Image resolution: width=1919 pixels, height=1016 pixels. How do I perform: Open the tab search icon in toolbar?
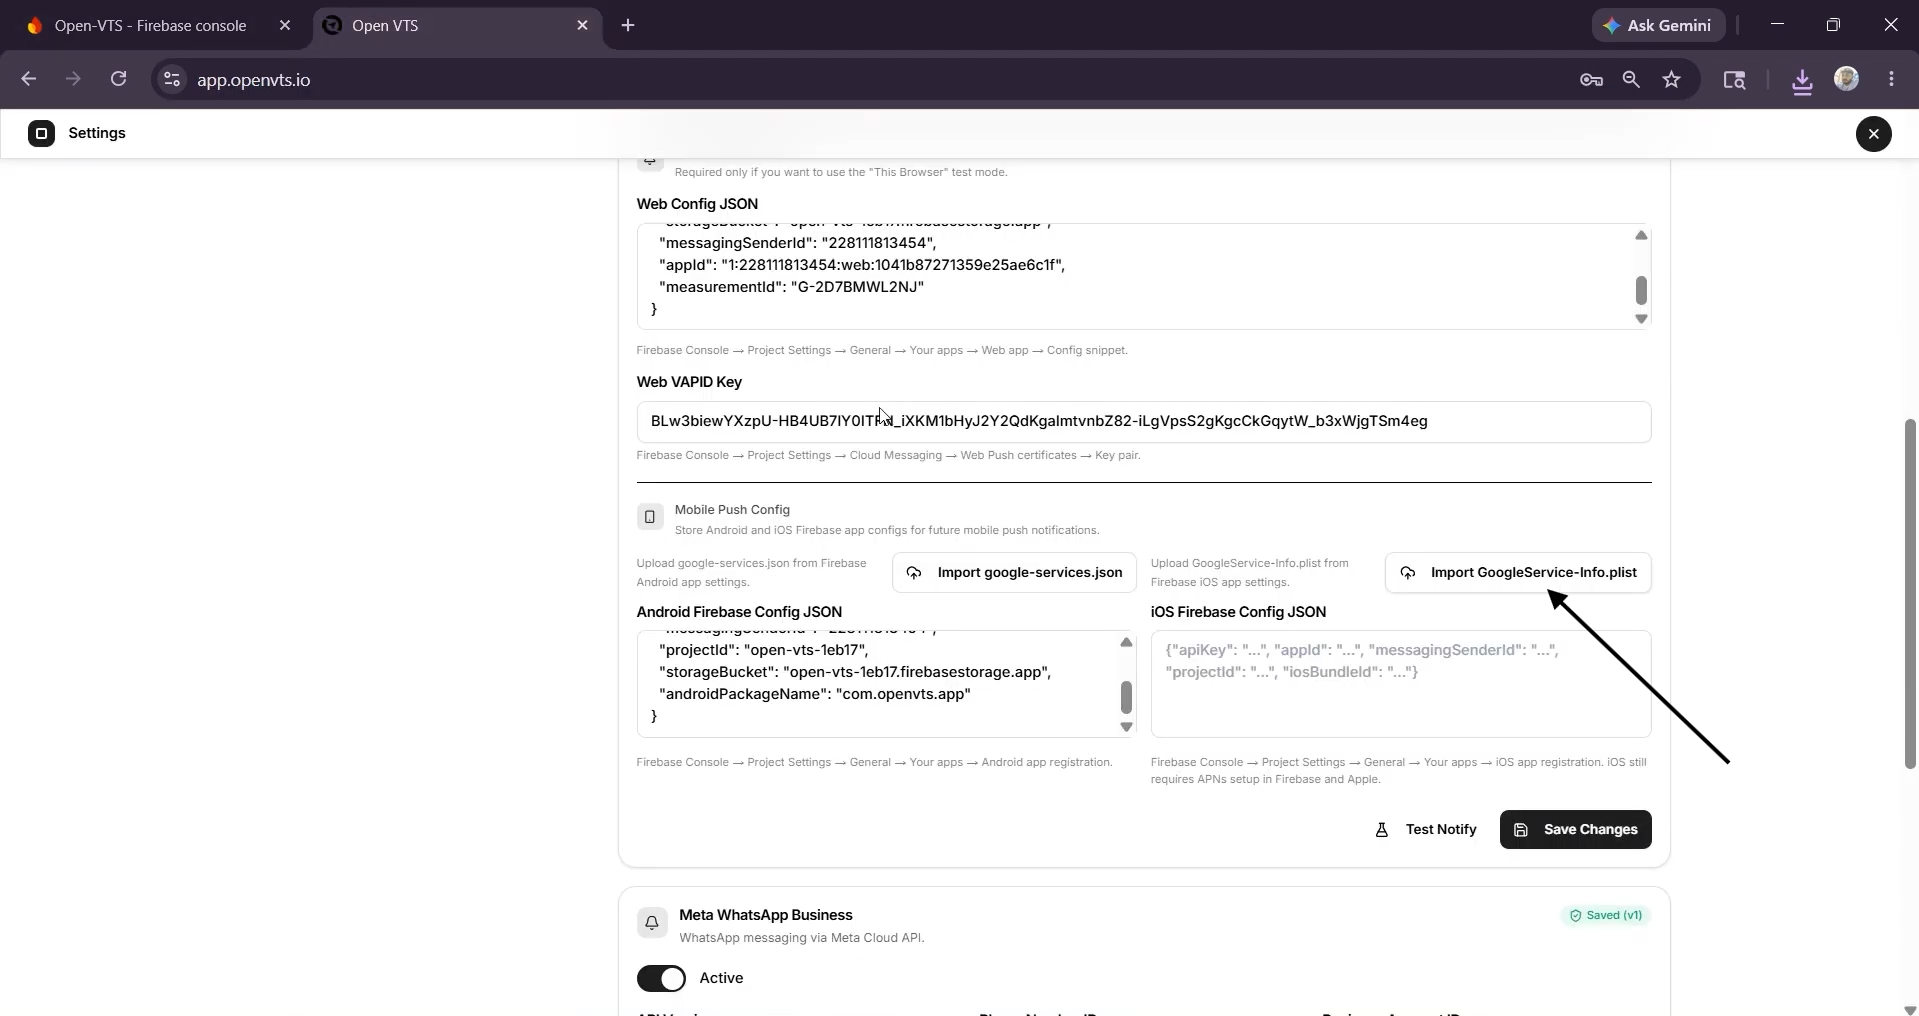1734,80
